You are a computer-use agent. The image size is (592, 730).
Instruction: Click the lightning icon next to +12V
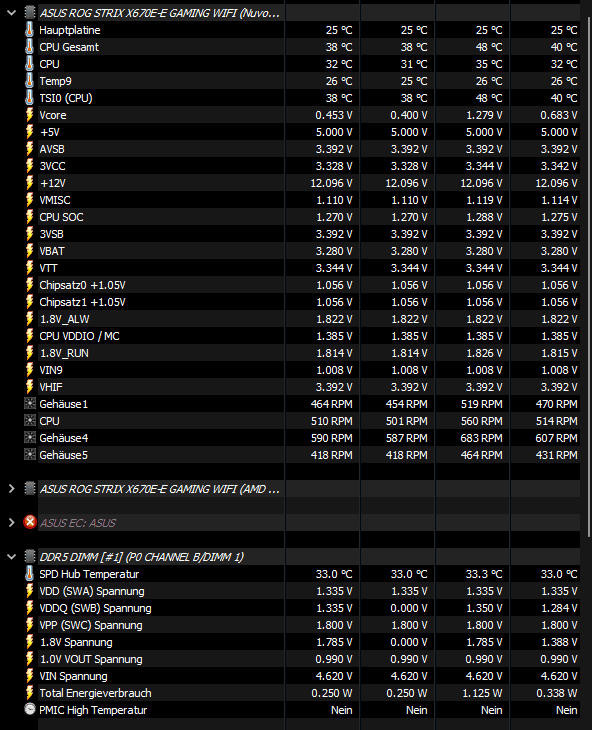(x=29, y=183)
